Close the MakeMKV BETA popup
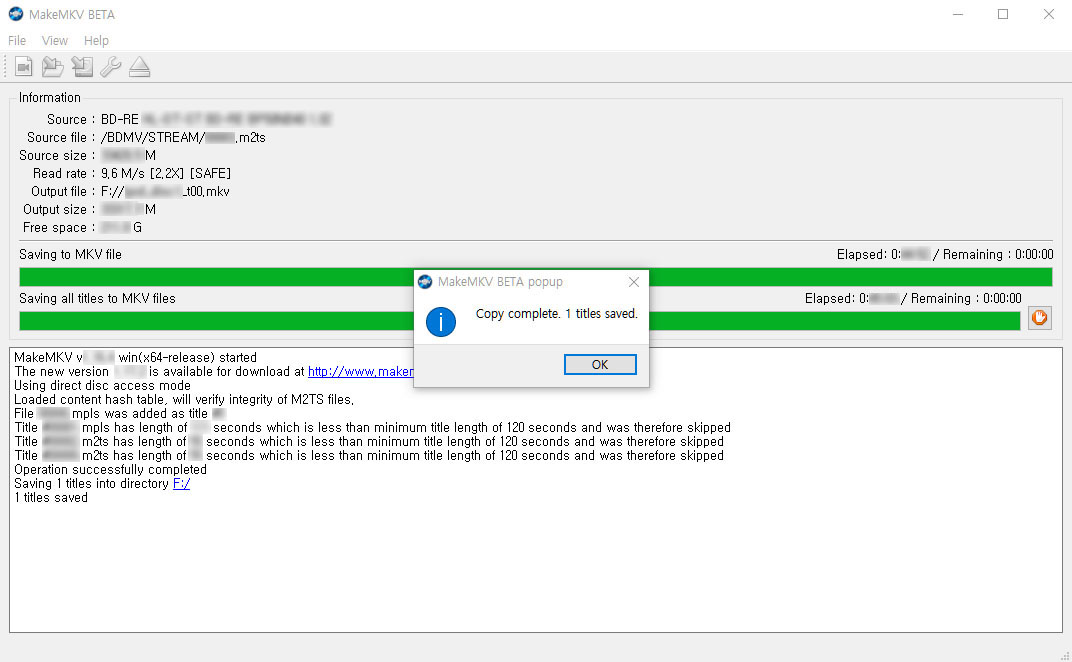The image size is (1072, 662). (634, 282)
